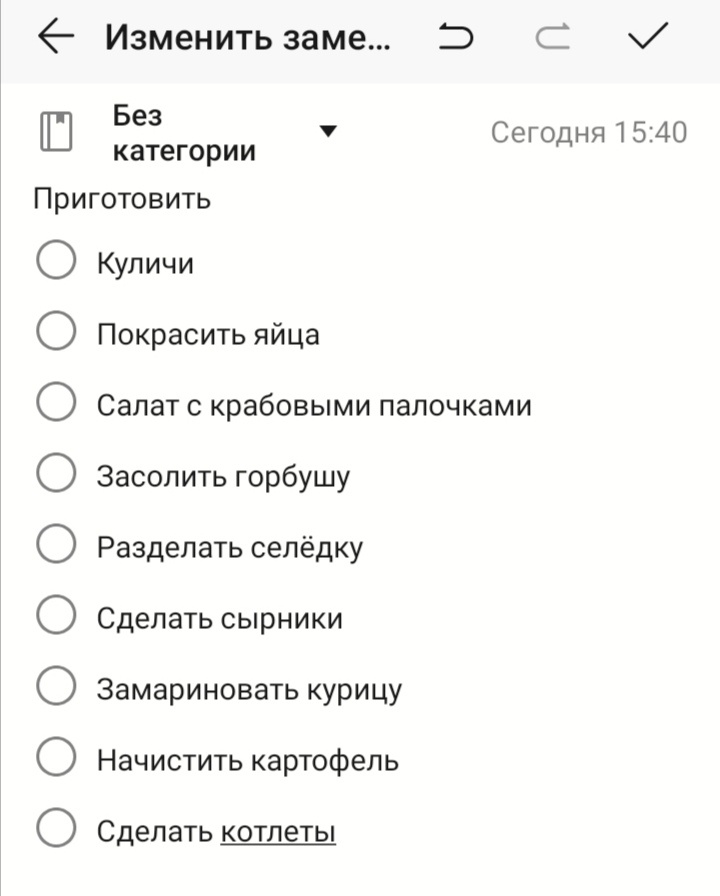Tap the 'Сегодня 15:40' timestamp
Viewport: 720px width, 896px height.
click(588, 132)
